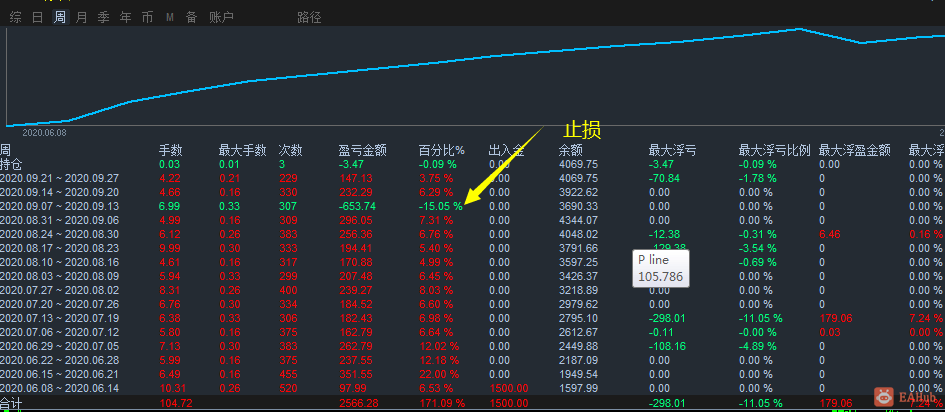The width and height of the screenshot is (945, 412).
Task: Click the 最大浮亏比例 column header
Action: coord(774,151)
